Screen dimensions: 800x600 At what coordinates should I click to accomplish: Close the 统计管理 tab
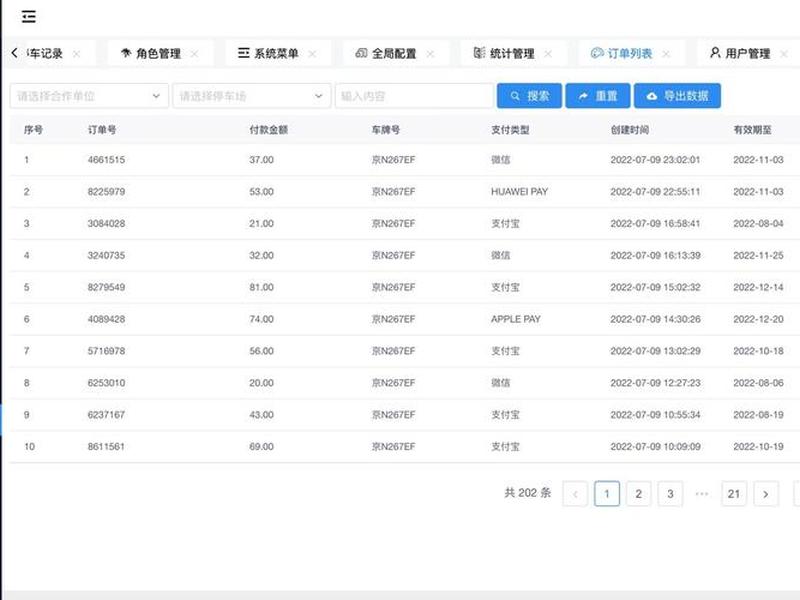click(548, 54)
